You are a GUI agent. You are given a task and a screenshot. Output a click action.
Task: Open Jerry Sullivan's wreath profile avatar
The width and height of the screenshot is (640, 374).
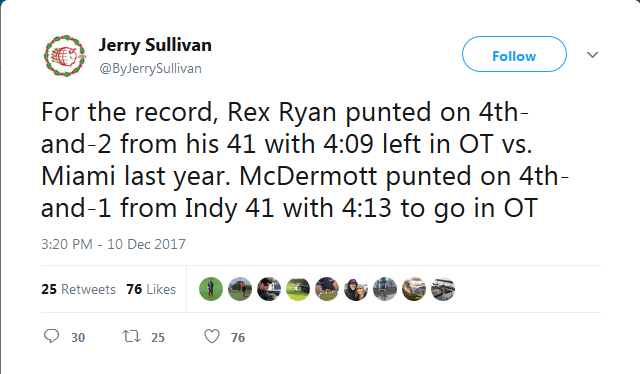(x=64, y=56)
